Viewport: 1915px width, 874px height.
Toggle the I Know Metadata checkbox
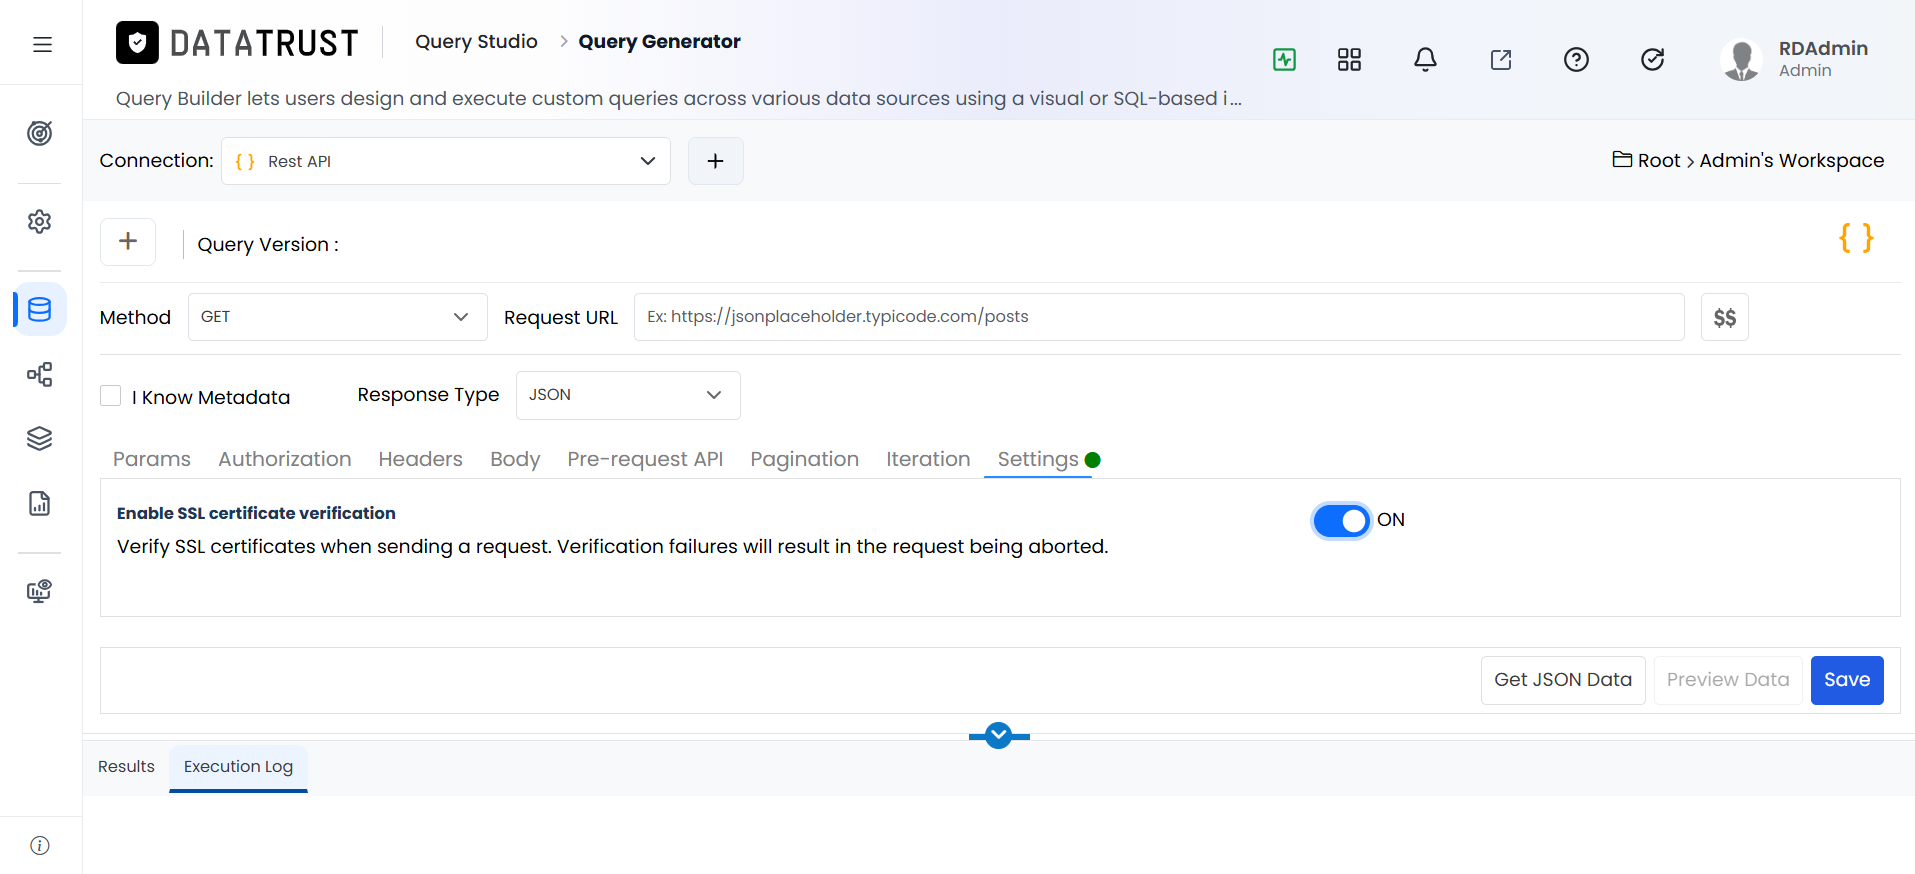(x=111, y=396)
